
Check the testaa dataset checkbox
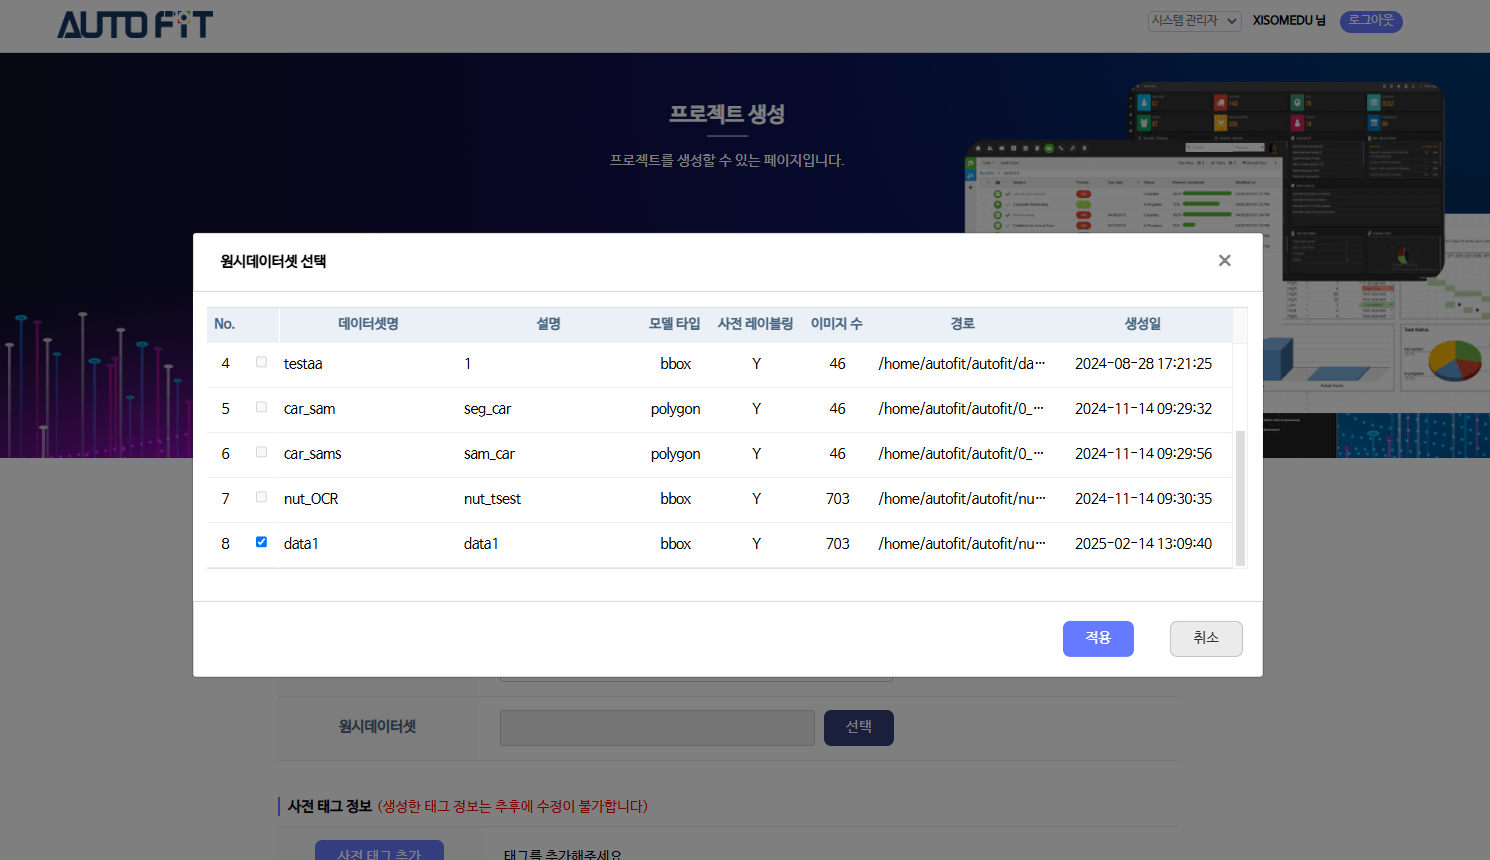click(261, 362)
